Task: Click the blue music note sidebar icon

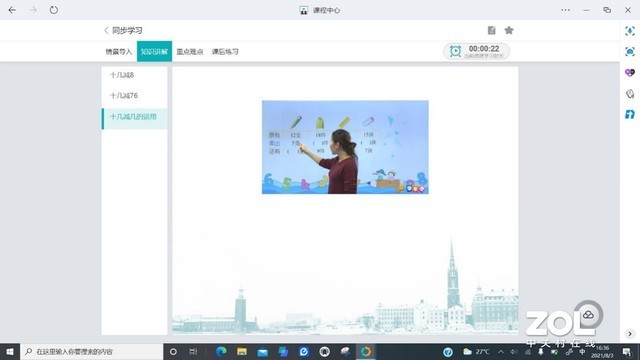Action: (630, 114)
